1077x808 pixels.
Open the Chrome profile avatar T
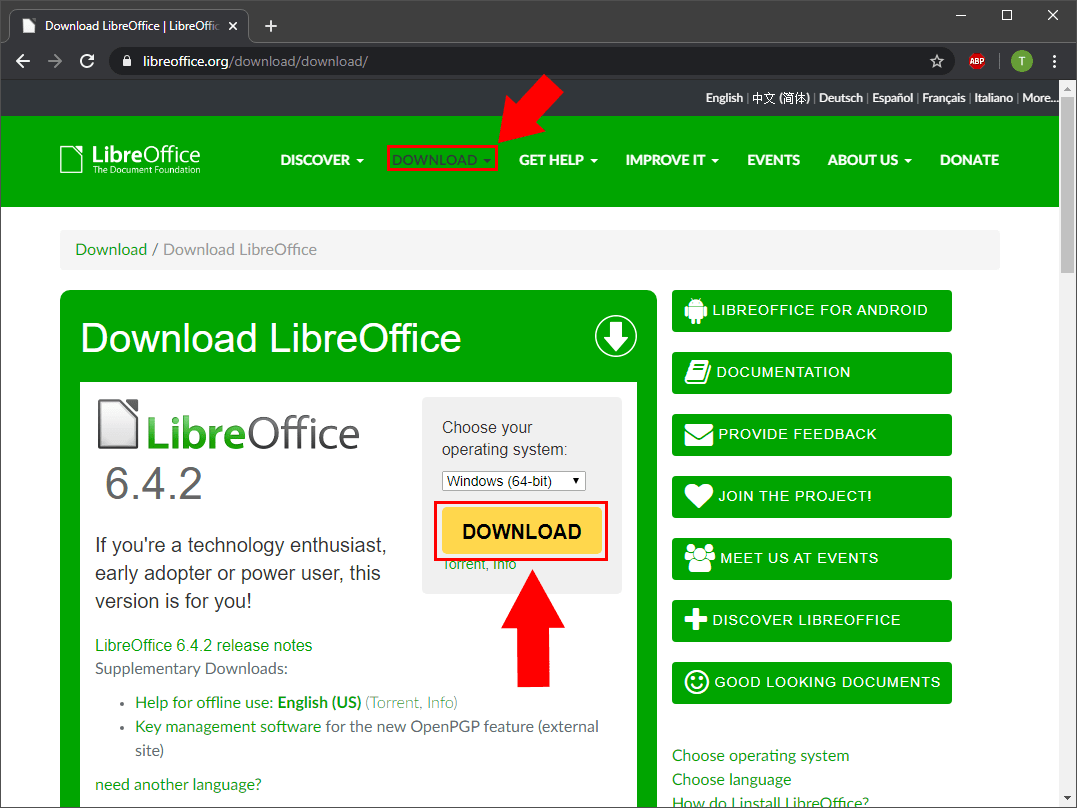coord(1021,61)
